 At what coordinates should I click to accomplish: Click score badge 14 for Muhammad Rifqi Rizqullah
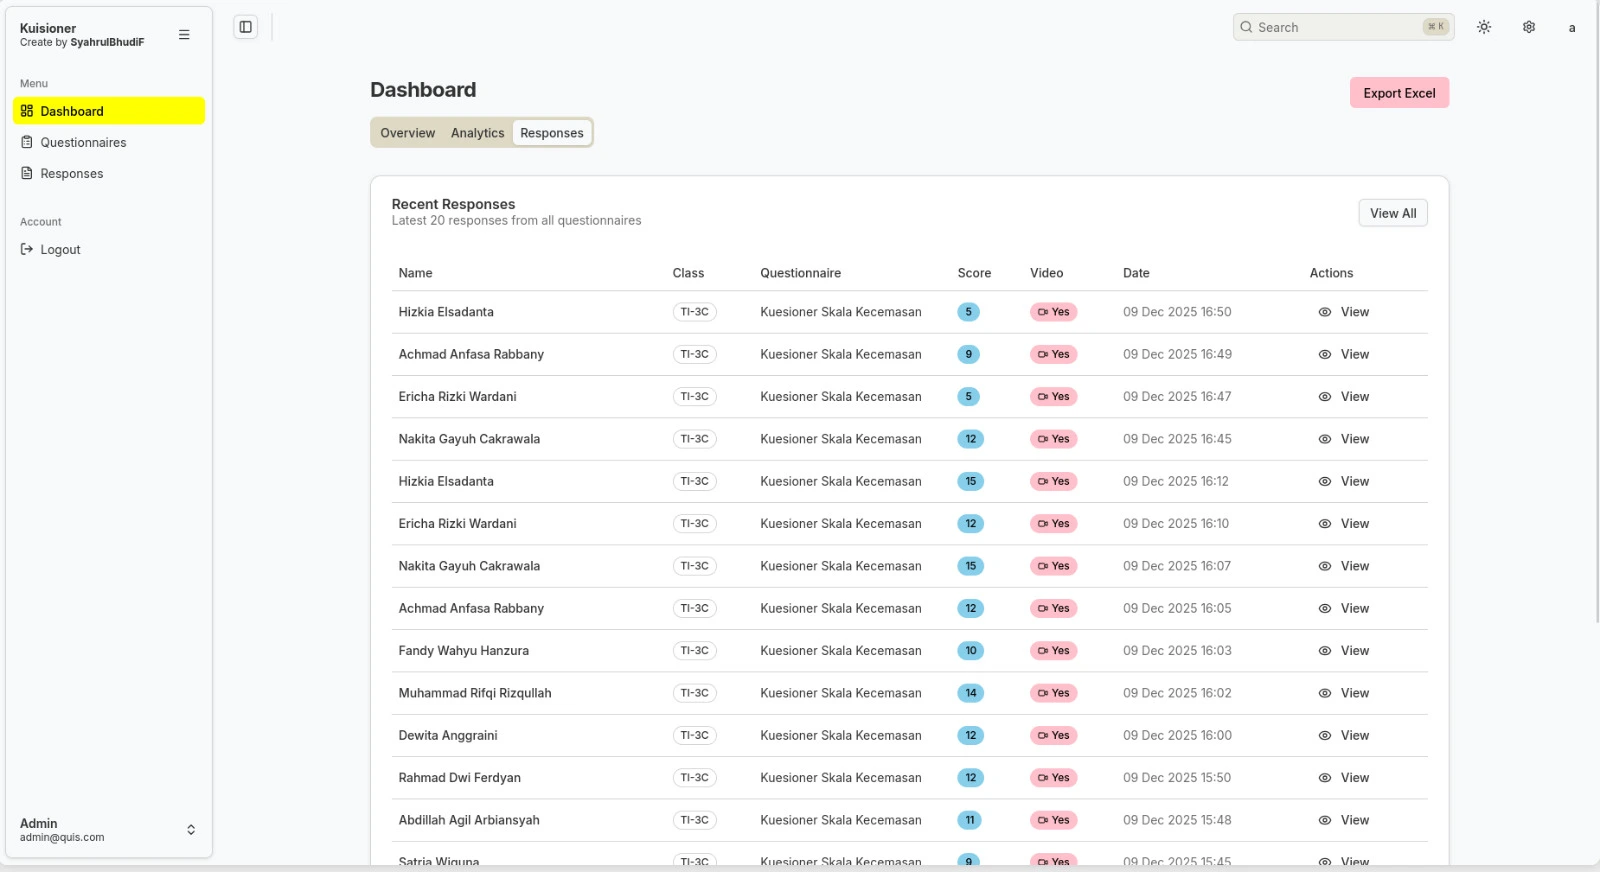click(x=970, y=693)
